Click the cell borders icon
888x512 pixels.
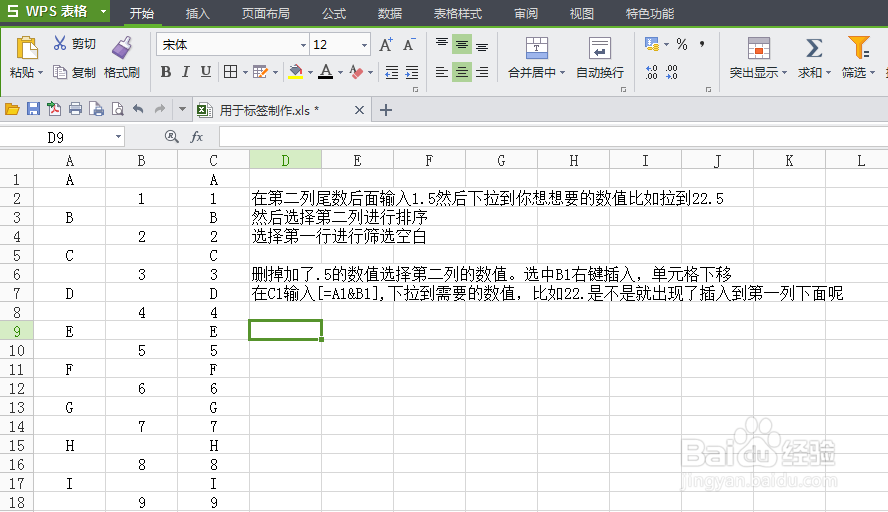click(x=230, y=72)
